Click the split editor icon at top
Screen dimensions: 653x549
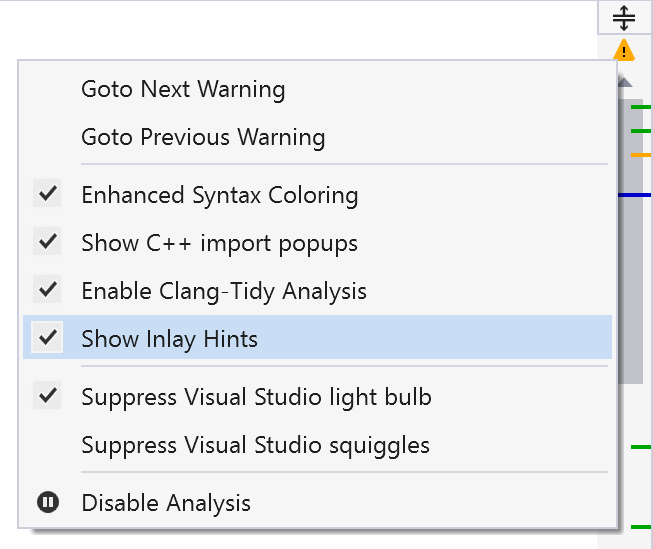[x=624, y=17]
